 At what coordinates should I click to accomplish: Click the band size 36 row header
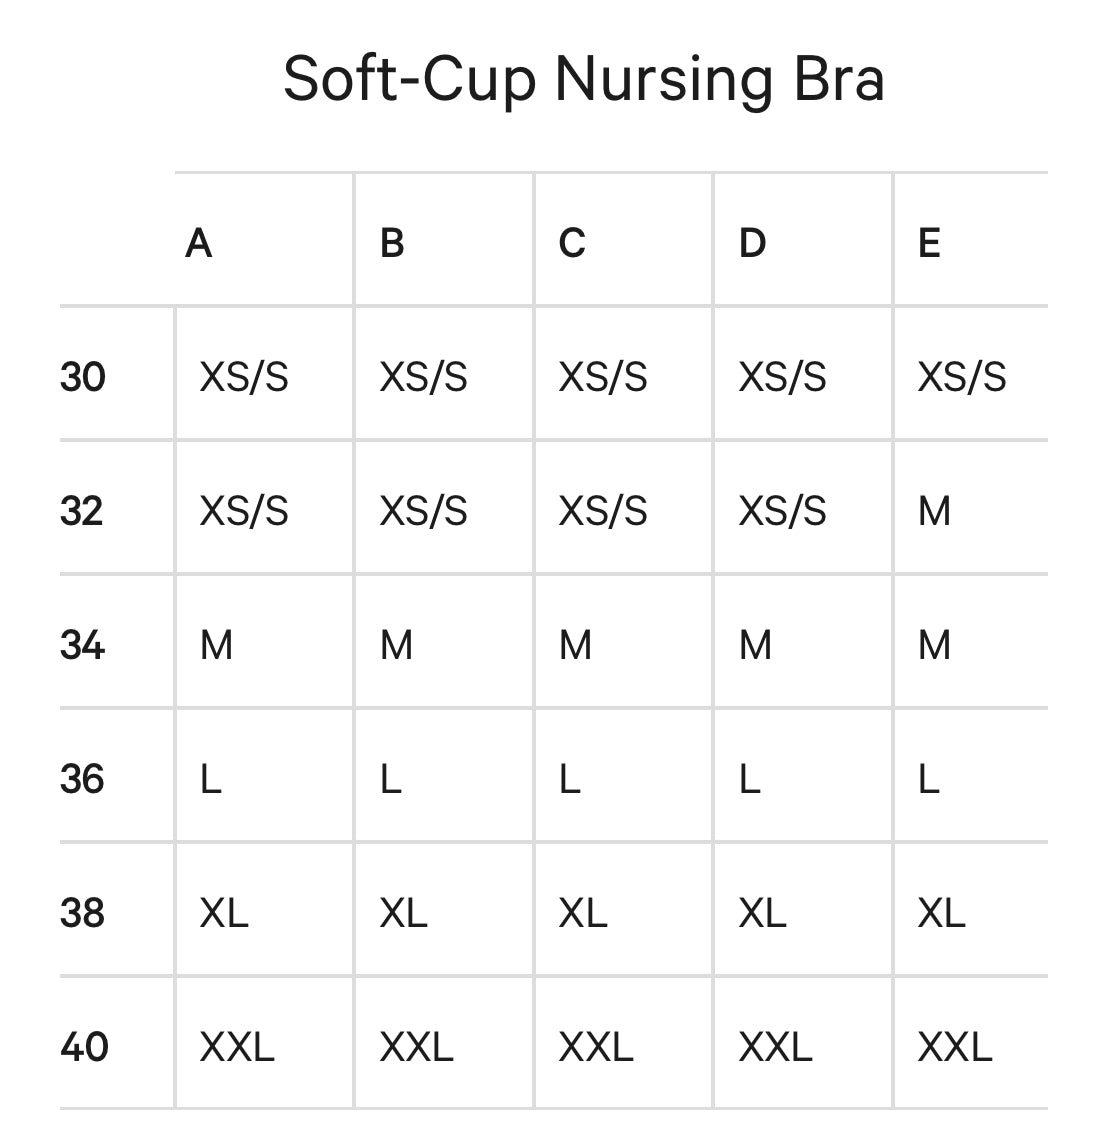[83, 779]
